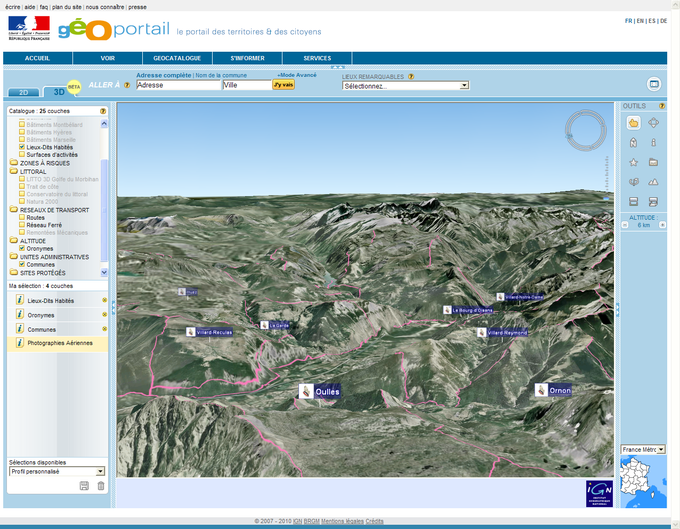Toggle the Oronymes layer checkbox
This screenshot has height=529, width=680.
(22, 248)
